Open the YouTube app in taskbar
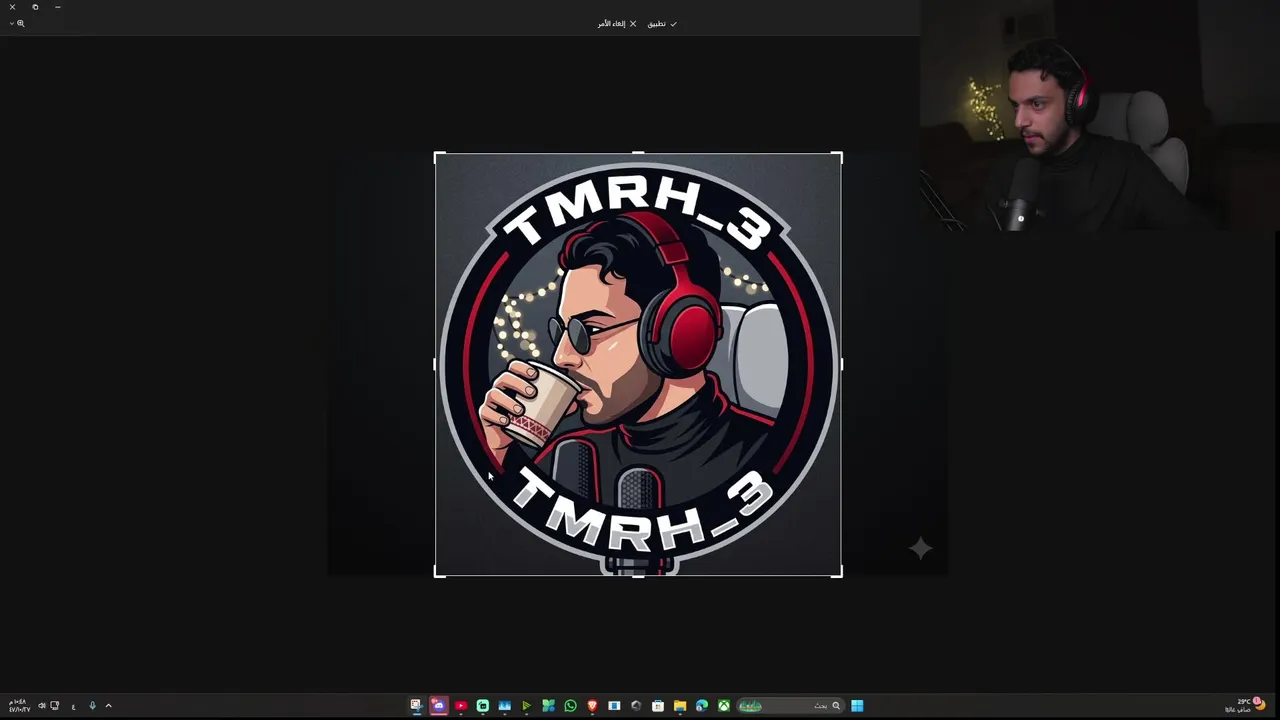This screenshot has width=1280, height=720. 461,705
